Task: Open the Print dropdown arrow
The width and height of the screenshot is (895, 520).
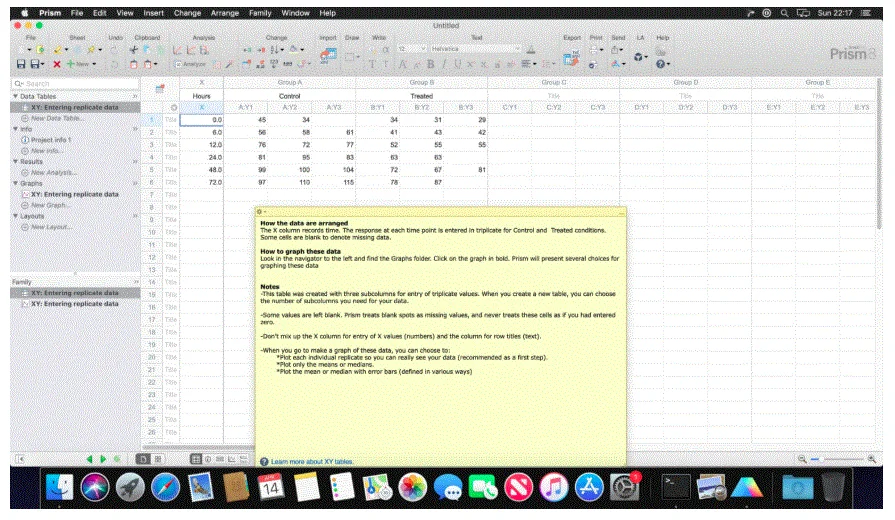Action: 601,50
